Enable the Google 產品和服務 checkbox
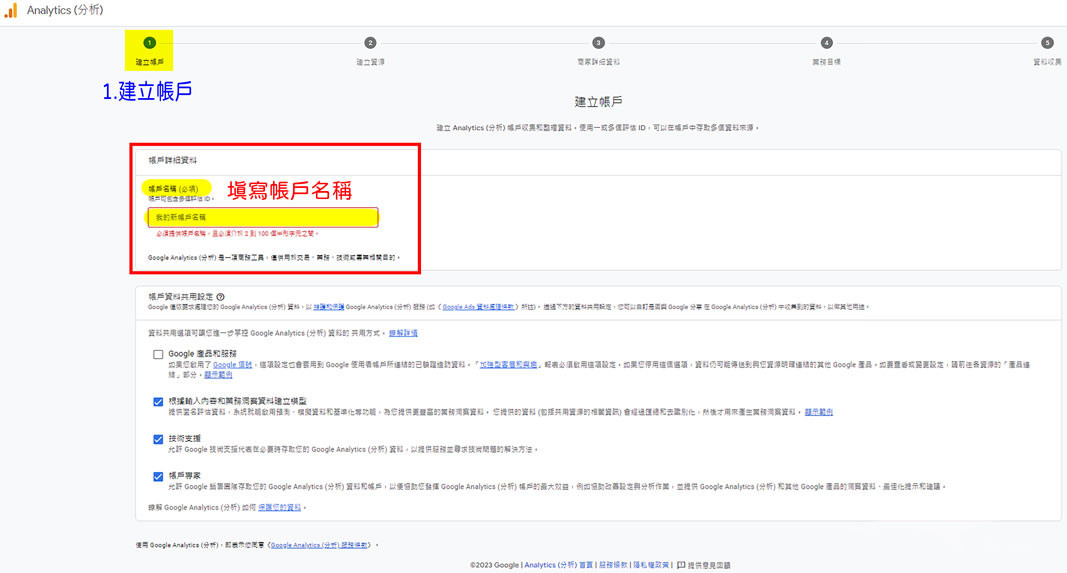The width and height of the screenshot is (1067, 573). (x=158, y=355)
